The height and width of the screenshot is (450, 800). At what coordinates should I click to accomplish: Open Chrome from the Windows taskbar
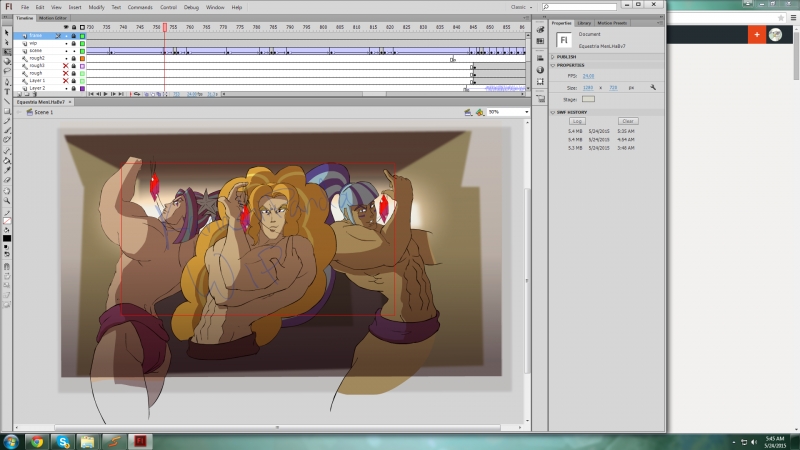click(36, 440)
